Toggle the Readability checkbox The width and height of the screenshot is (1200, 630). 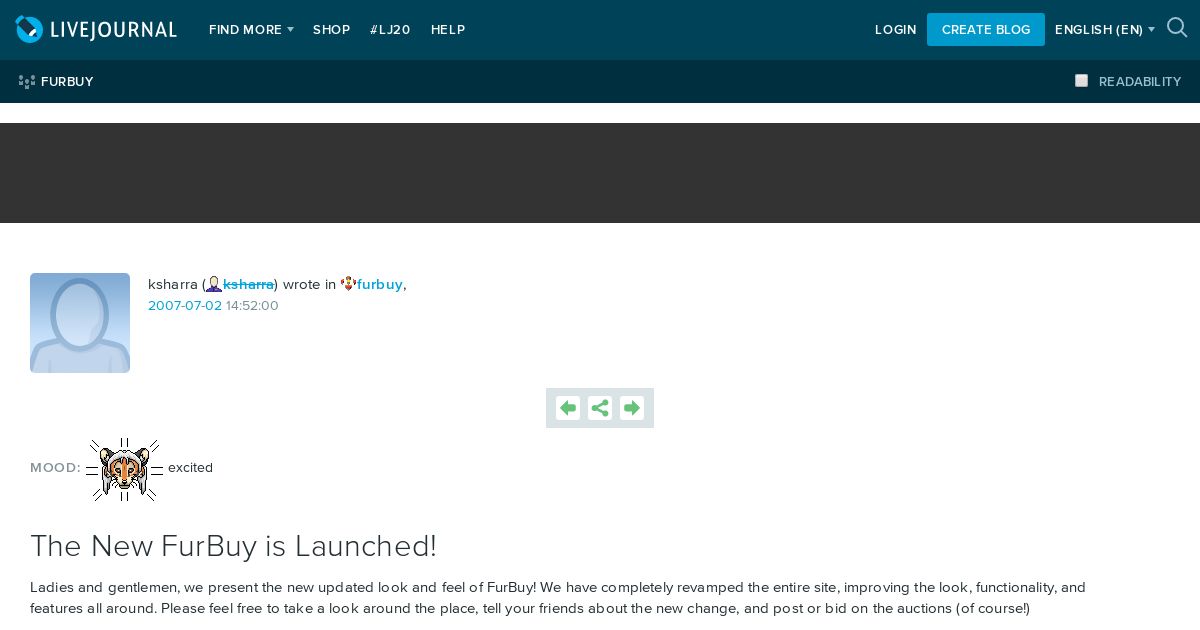(1081, 81)
